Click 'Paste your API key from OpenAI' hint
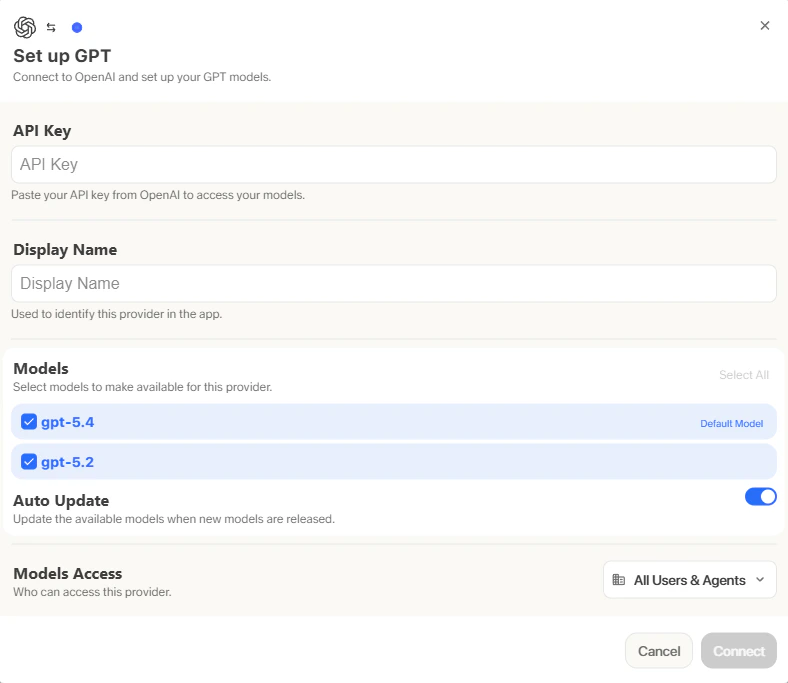 [158, 195]
